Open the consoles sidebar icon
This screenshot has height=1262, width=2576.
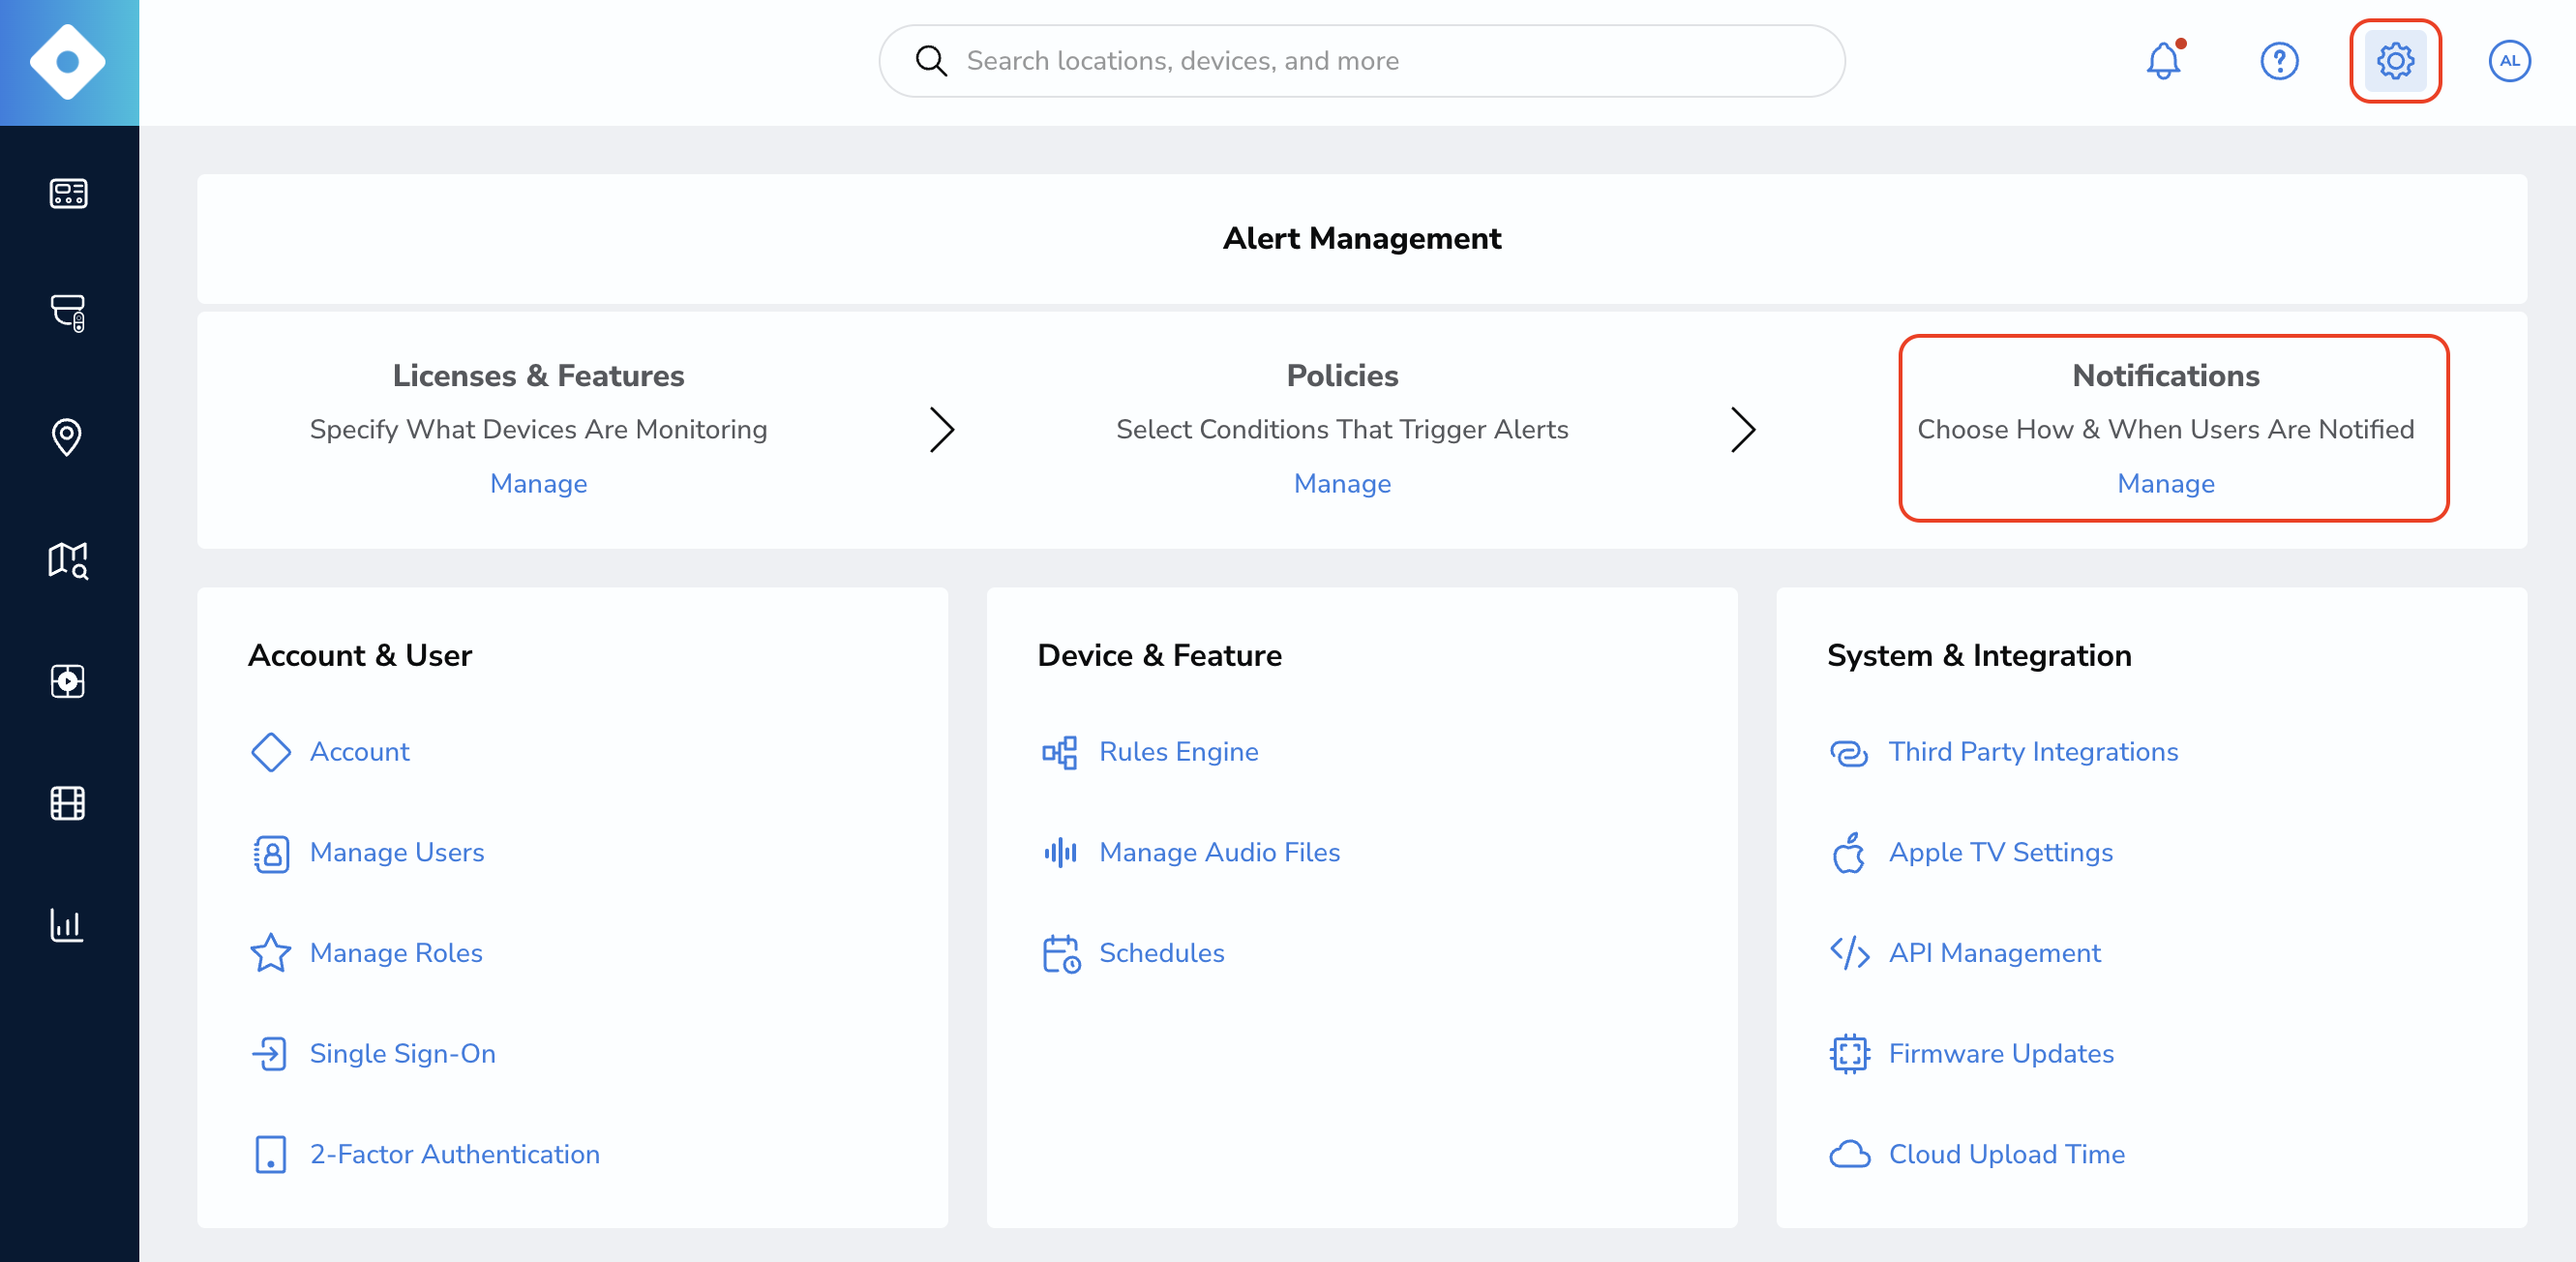tap(68, 193)
